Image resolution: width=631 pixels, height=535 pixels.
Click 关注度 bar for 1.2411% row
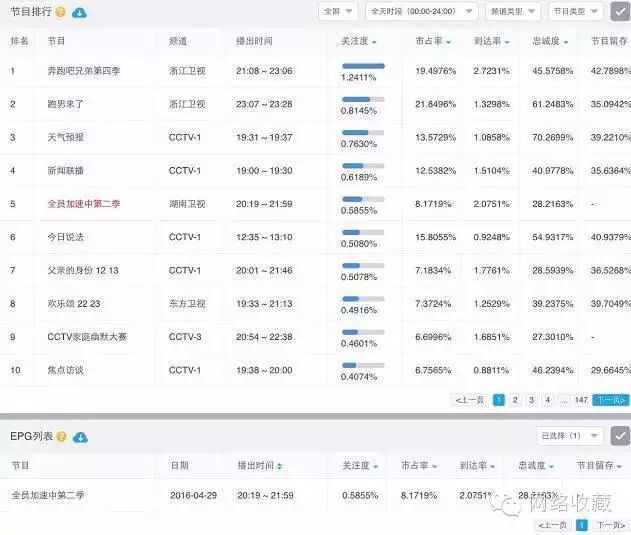click(x=363, y=66)
